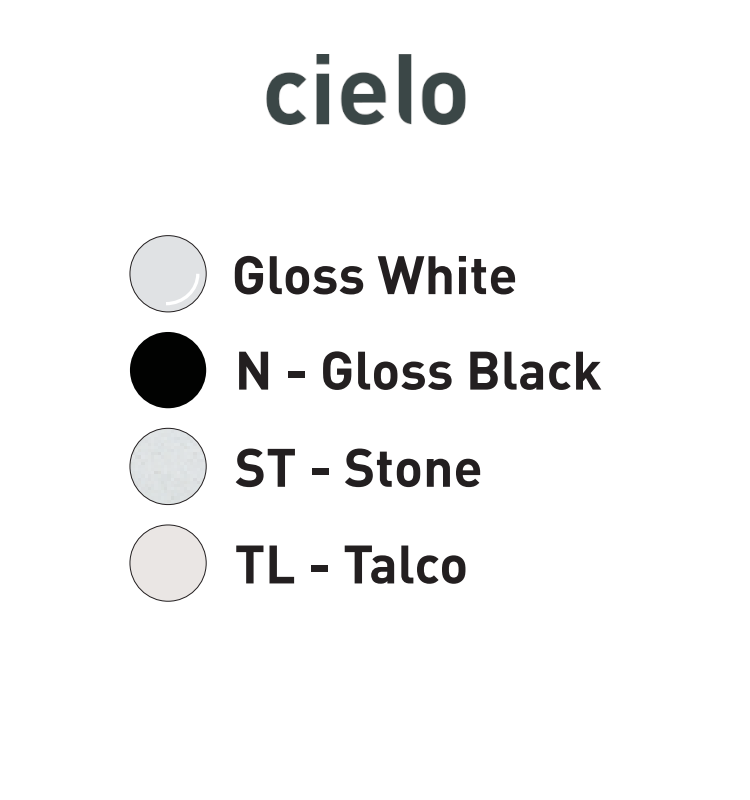Click the "ST - Stone" label

[x=357, y=468]
